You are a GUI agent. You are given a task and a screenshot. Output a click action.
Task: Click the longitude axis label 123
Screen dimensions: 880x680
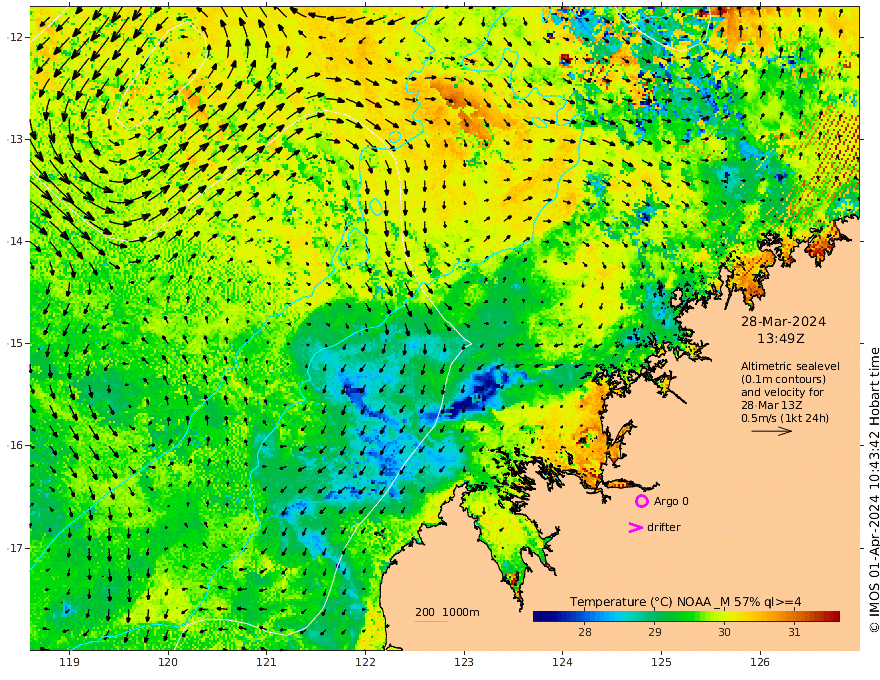[464, 663]
